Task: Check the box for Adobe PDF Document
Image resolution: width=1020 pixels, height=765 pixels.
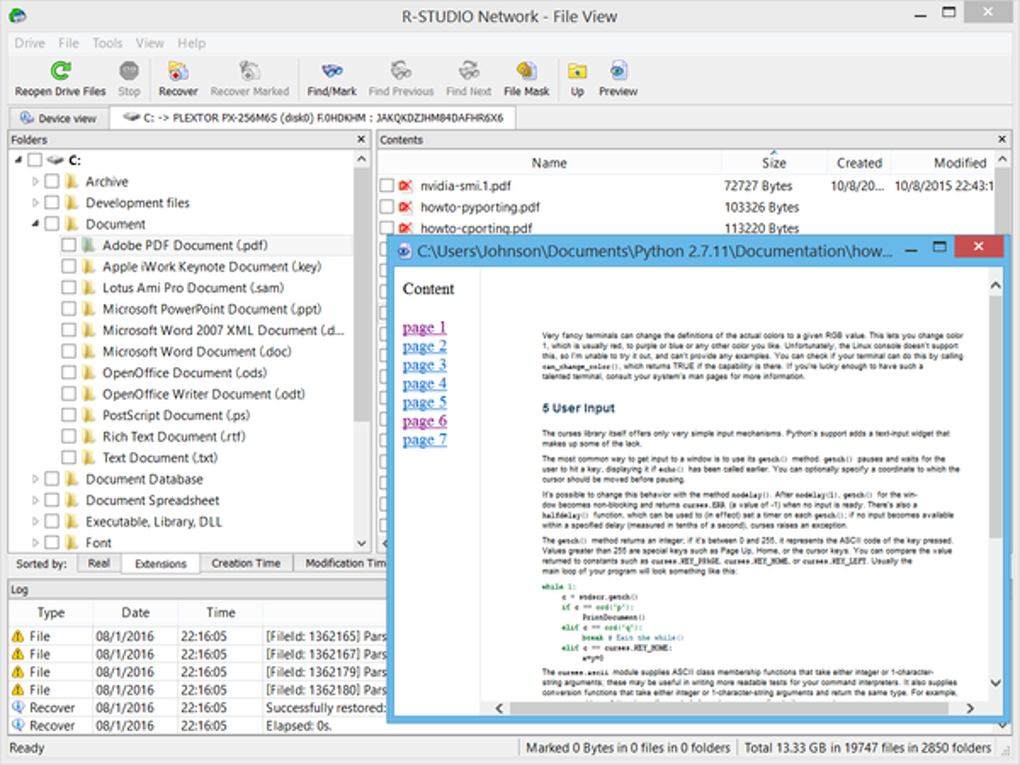Action: 69,245
